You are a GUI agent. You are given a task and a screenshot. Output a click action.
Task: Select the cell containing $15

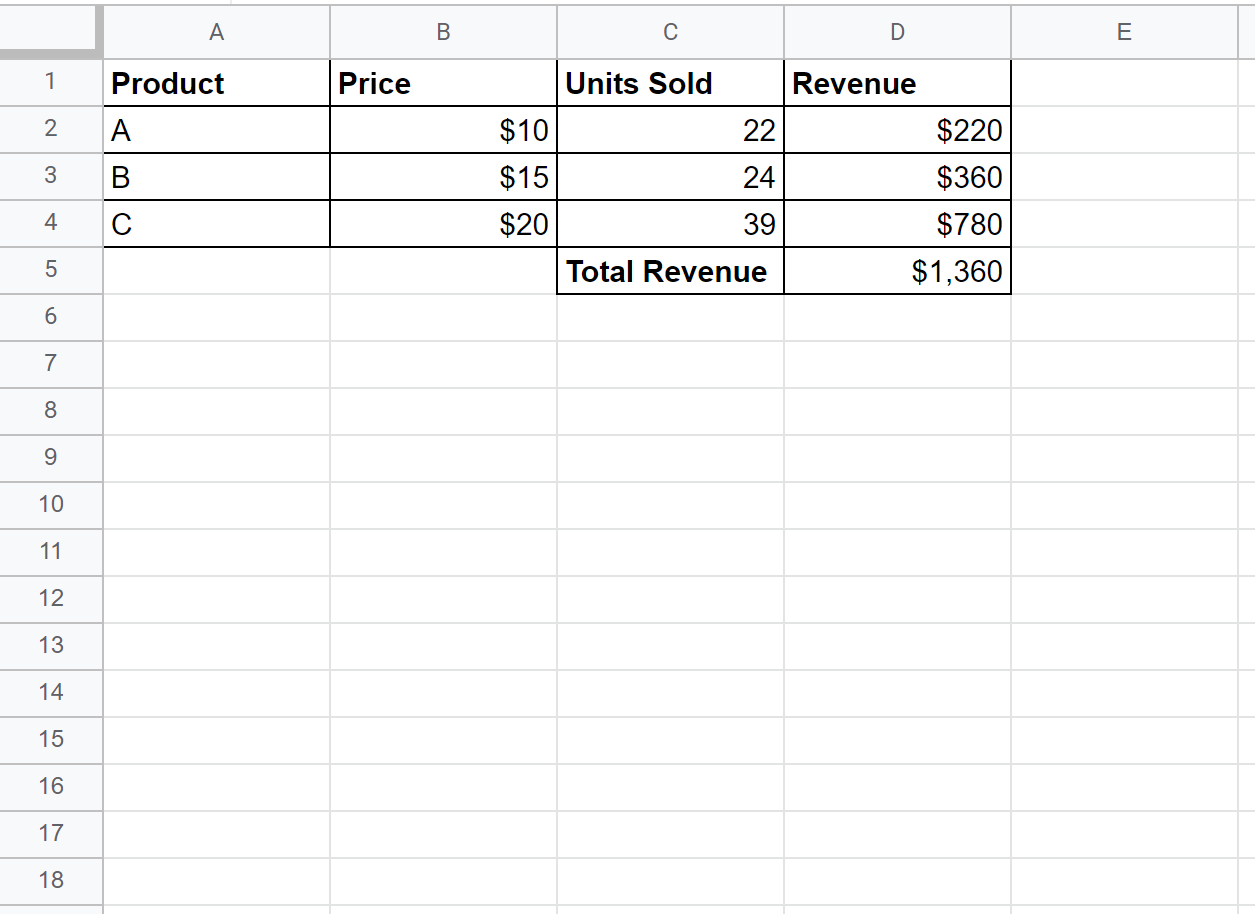tap(443, 177)
